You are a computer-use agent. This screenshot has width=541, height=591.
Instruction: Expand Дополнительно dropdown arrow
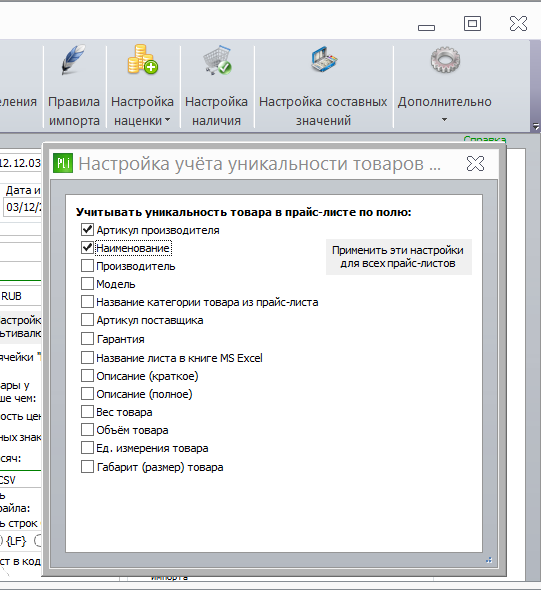point(444,120)
